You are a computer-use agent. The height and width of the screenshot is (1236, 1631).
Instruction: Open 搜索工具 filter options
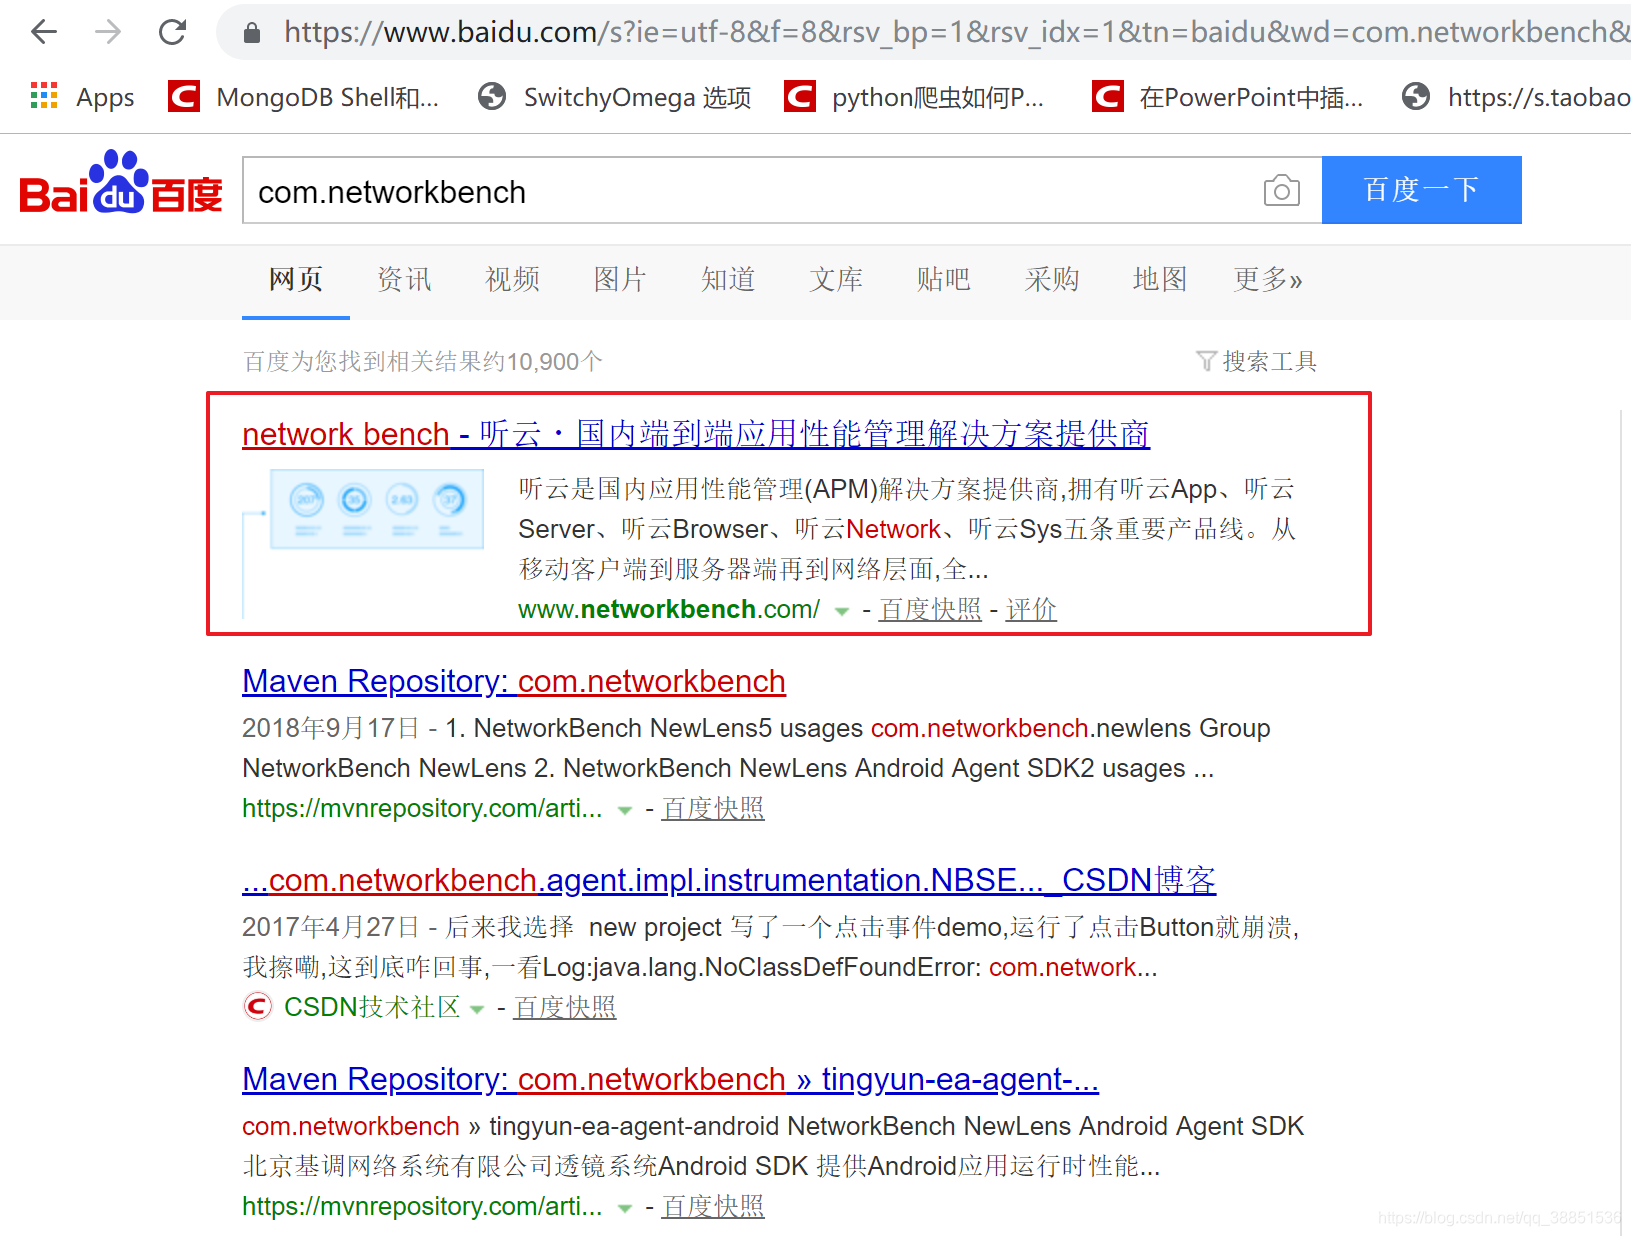tap(1257, 361)
